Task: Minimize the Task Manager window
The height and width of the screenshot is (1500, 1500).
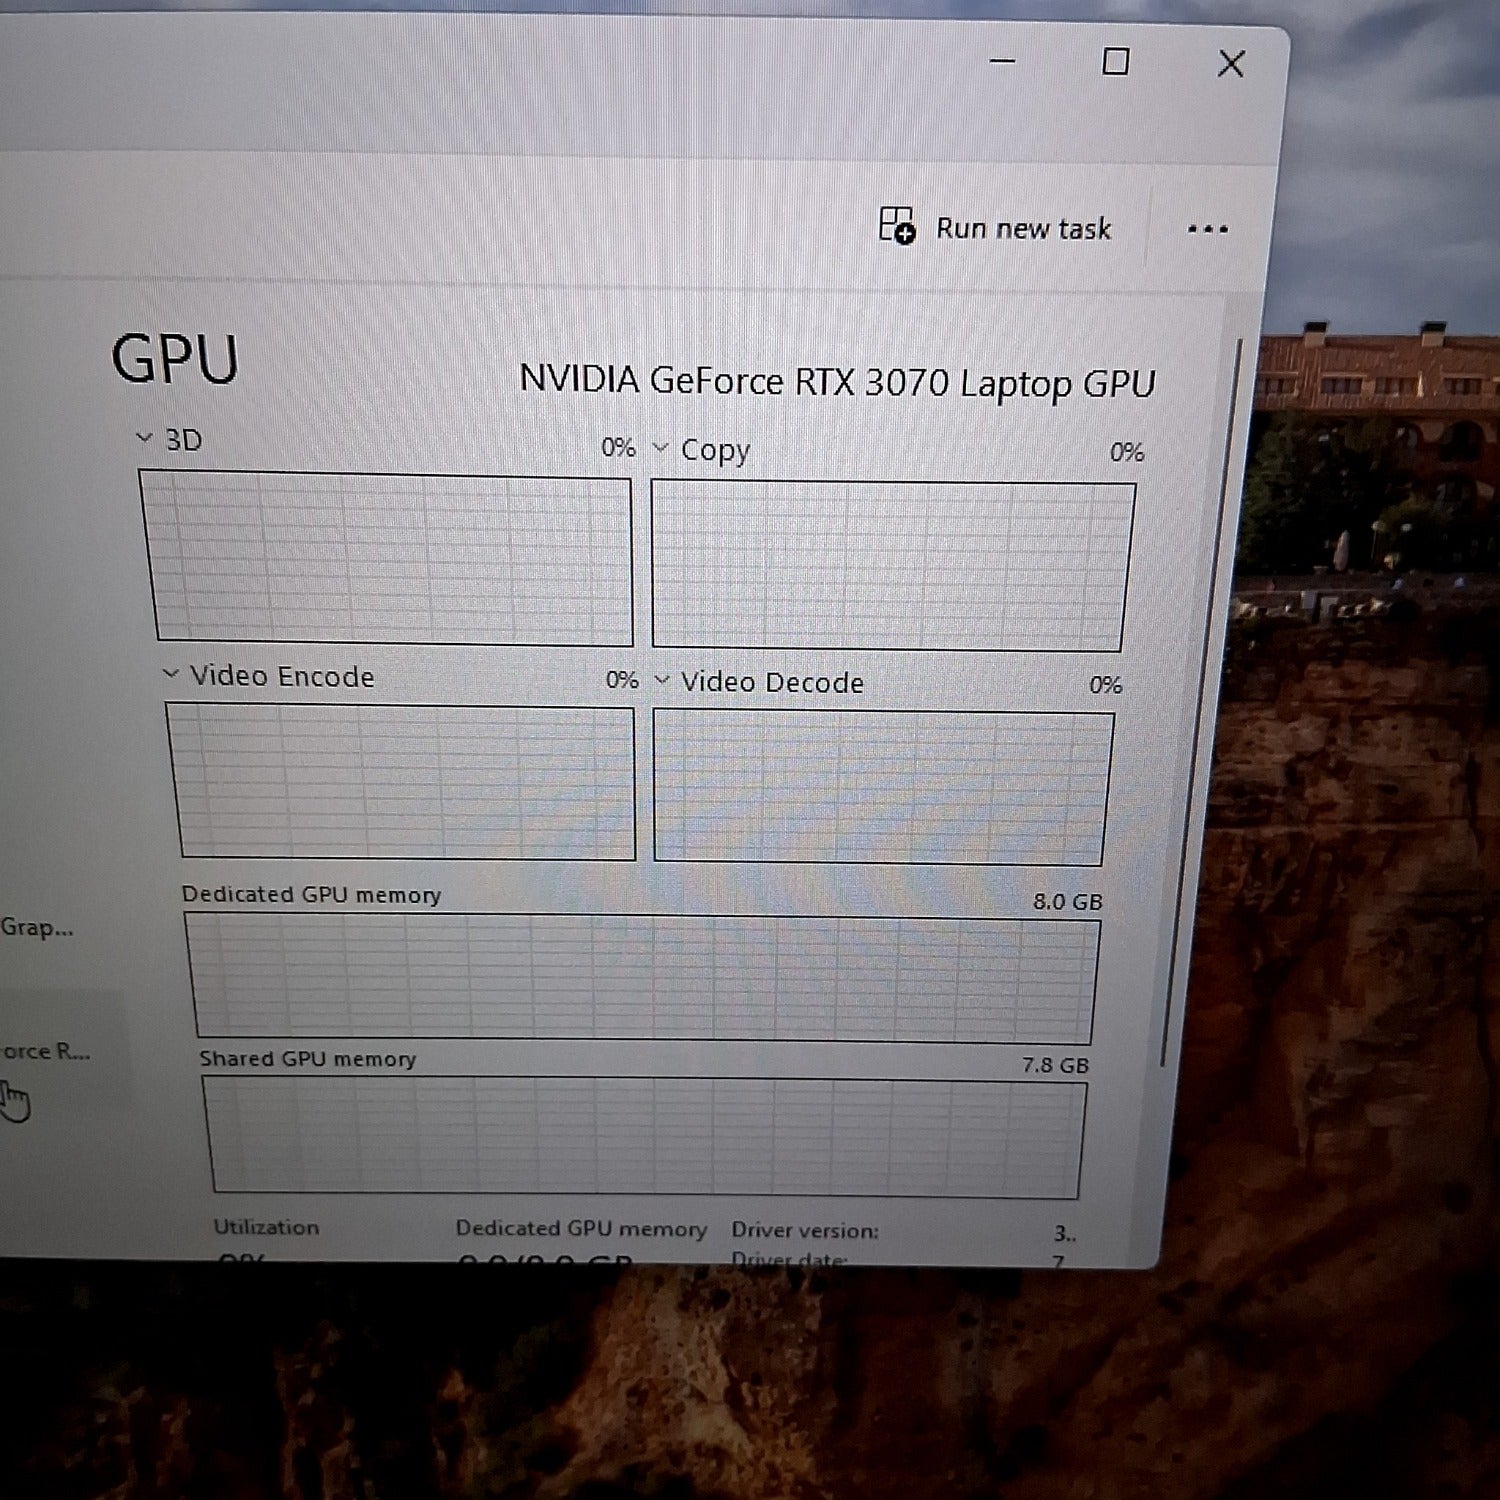Action: 1002,62
